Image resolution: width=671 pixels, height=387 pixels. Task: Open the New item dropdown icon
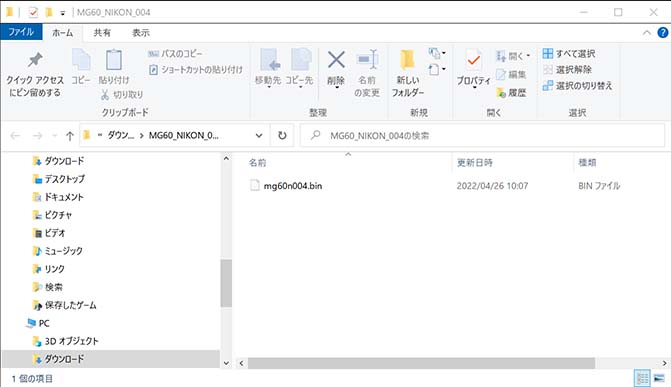coord(437,53)
